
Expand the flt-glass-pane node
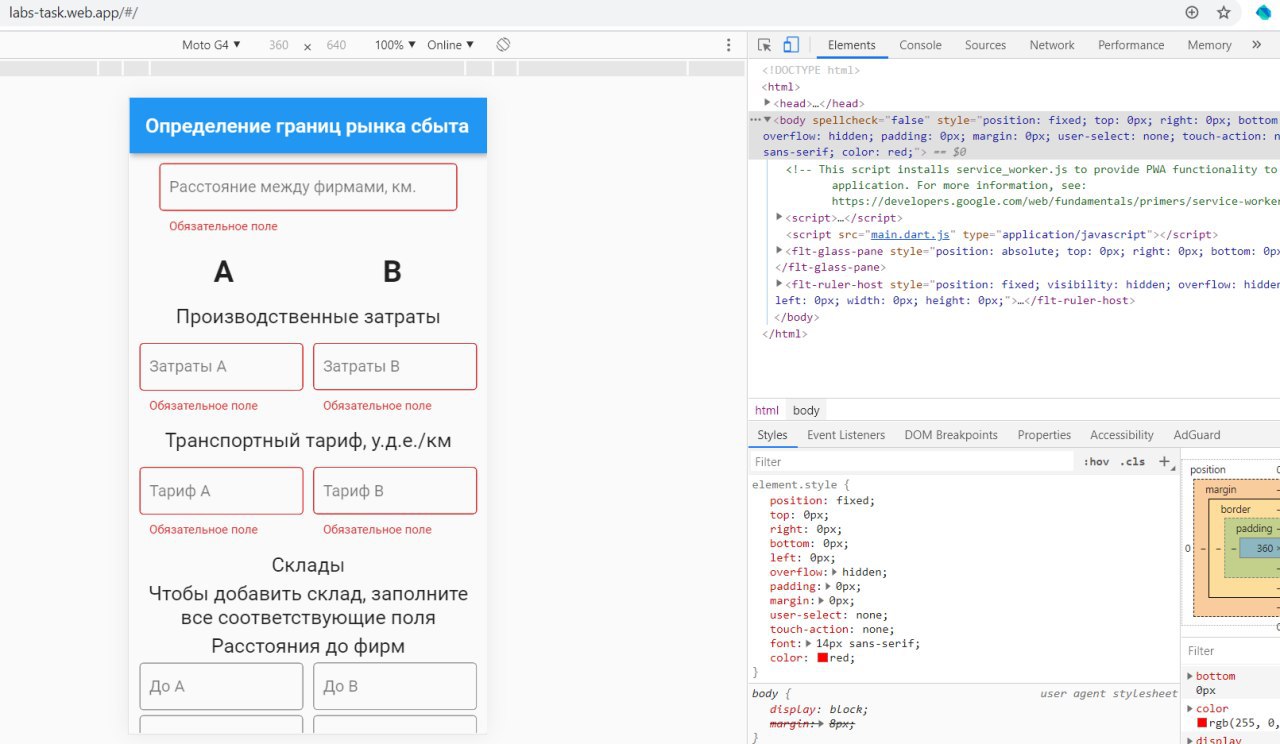click(x=780, y=251)
